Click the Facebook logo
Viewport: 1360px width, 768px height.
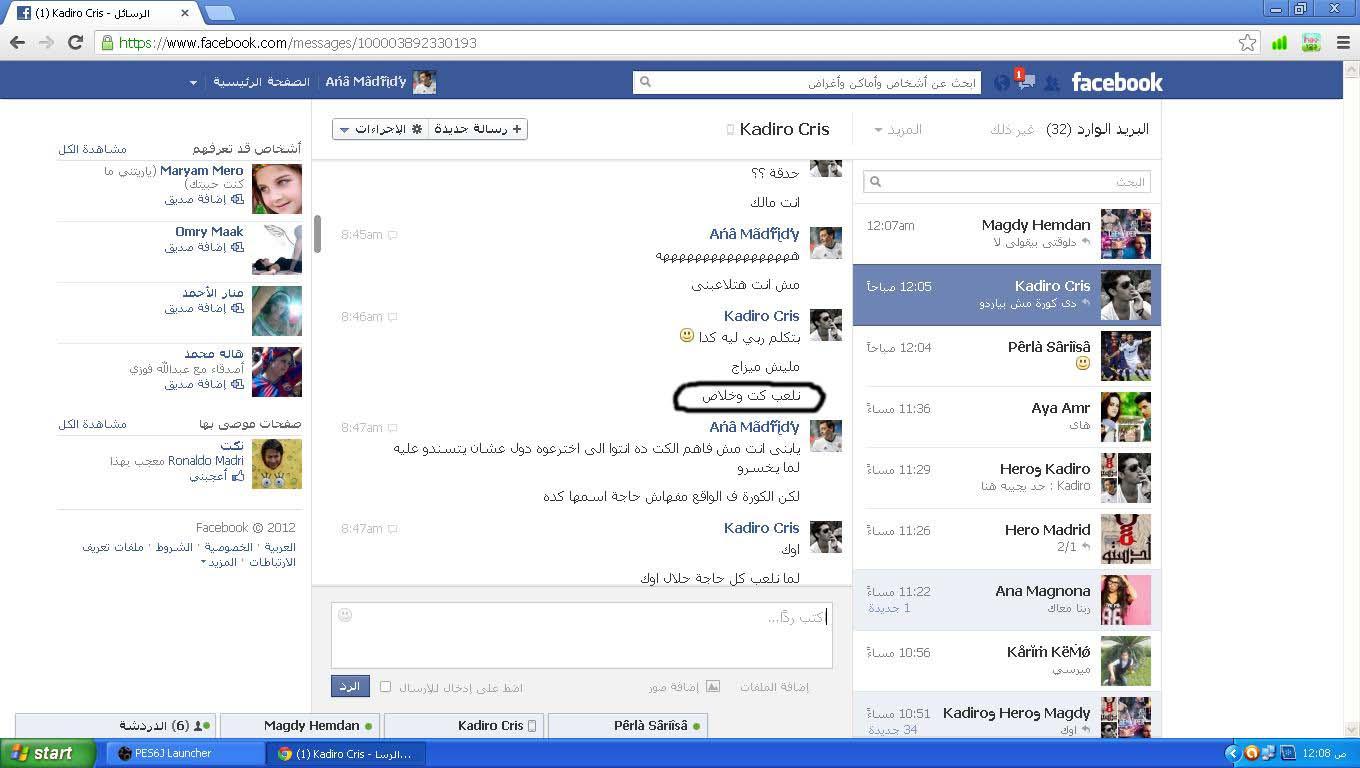[1117, 82]
